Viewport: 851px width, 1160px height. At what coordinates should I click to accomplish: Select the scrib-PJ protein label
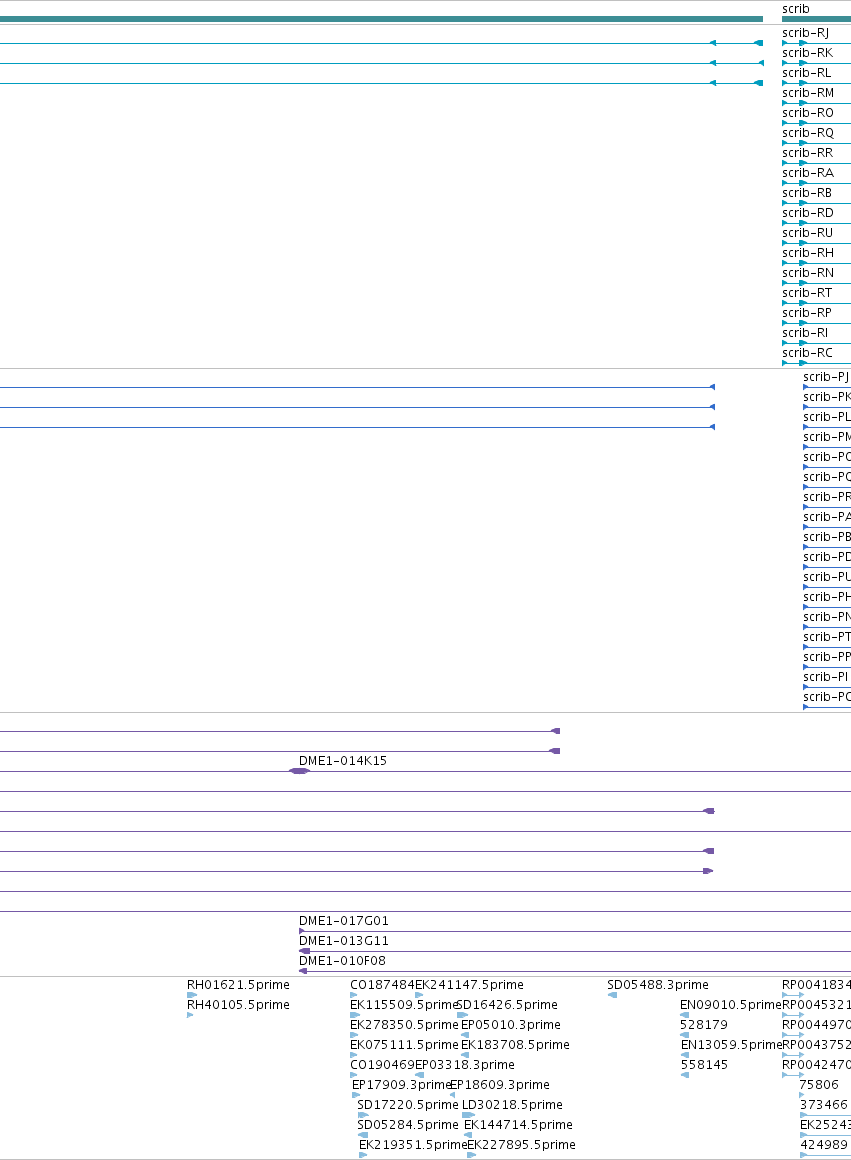[x=826, y=377]
